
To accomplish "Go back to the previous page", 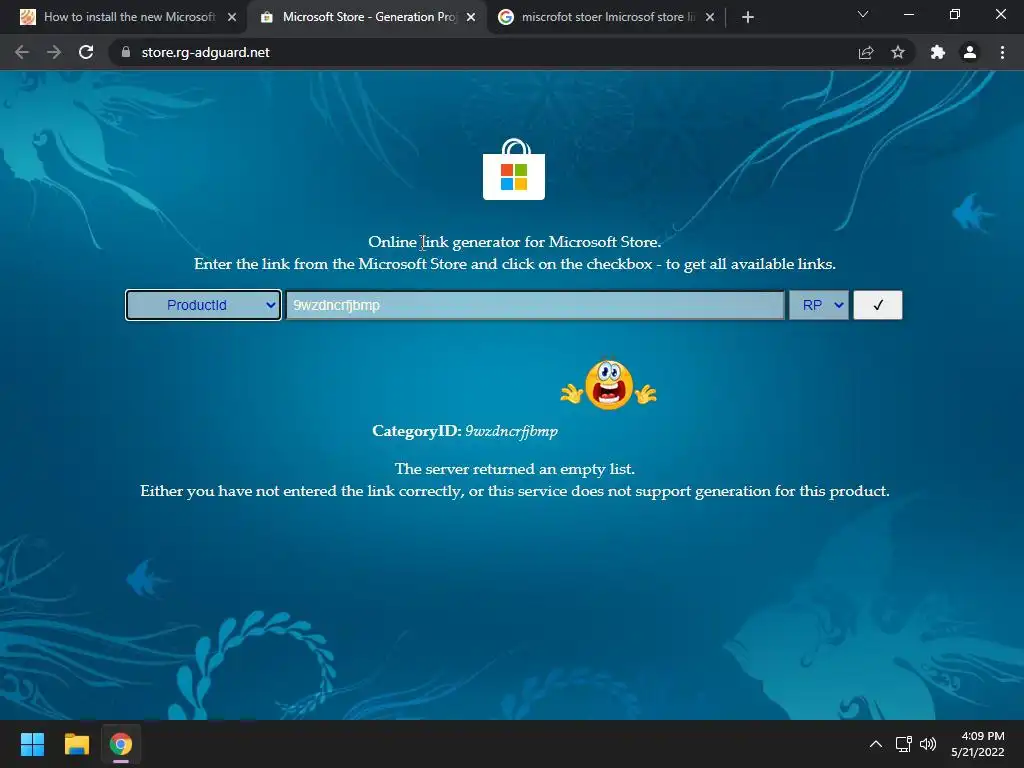I will pos(22,52).
